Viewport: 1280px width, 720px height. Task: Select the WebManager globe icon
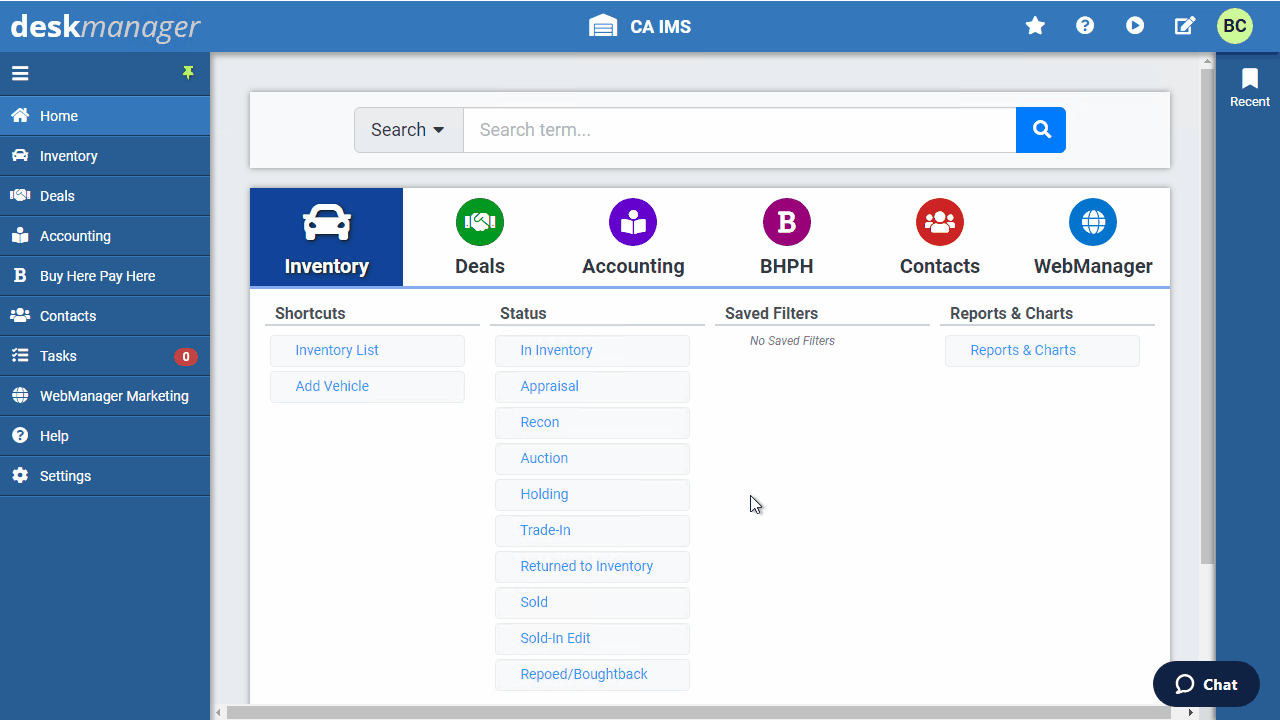[x=1092, y=222]
